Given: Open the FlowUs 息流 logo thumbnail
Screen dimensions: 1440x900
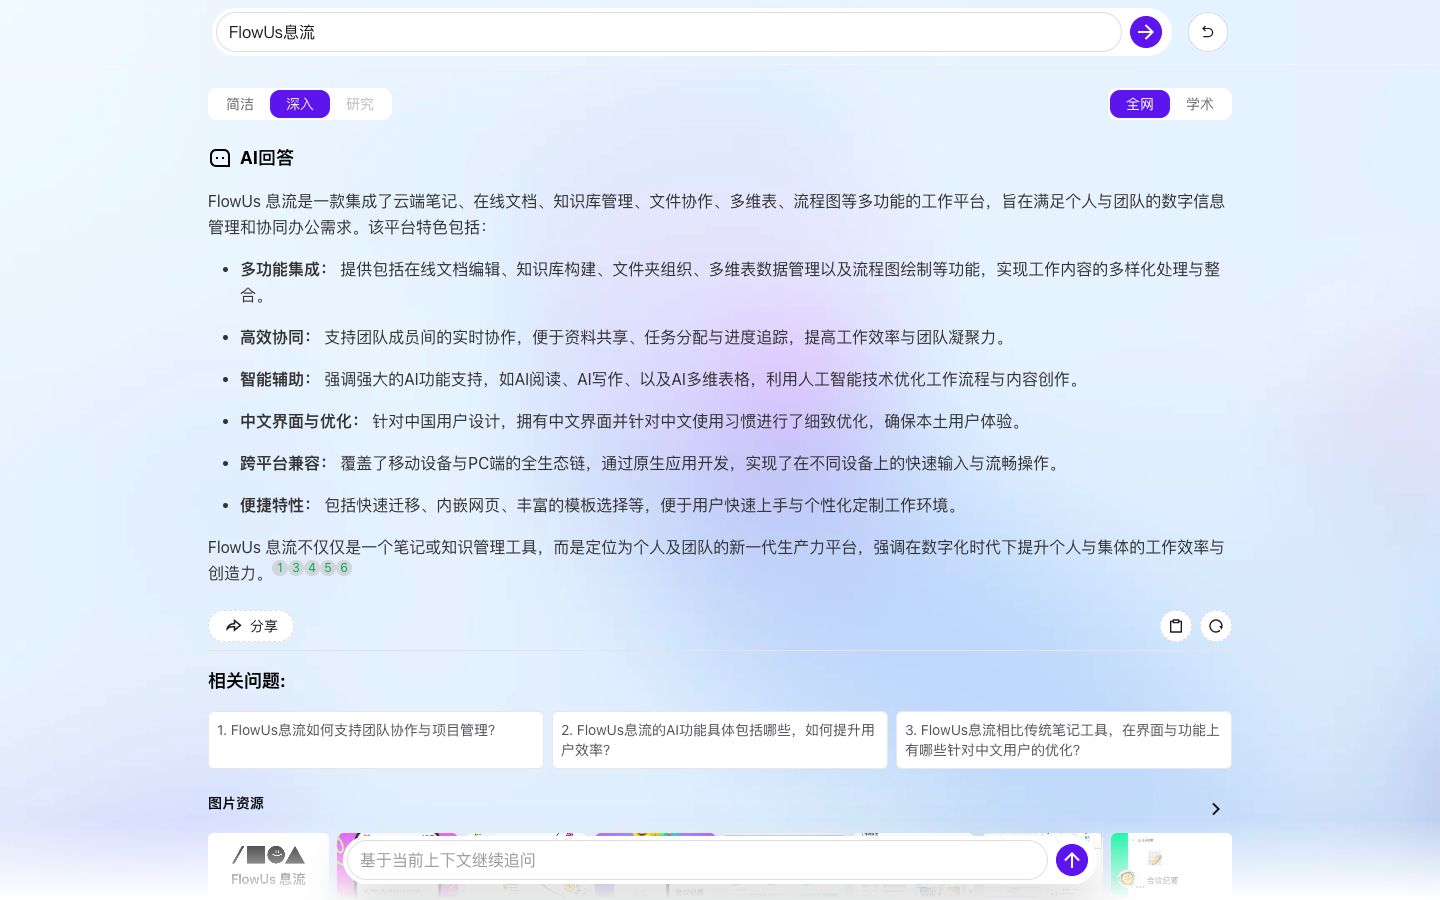Looking at the screenshot, I should pos(268,866).
